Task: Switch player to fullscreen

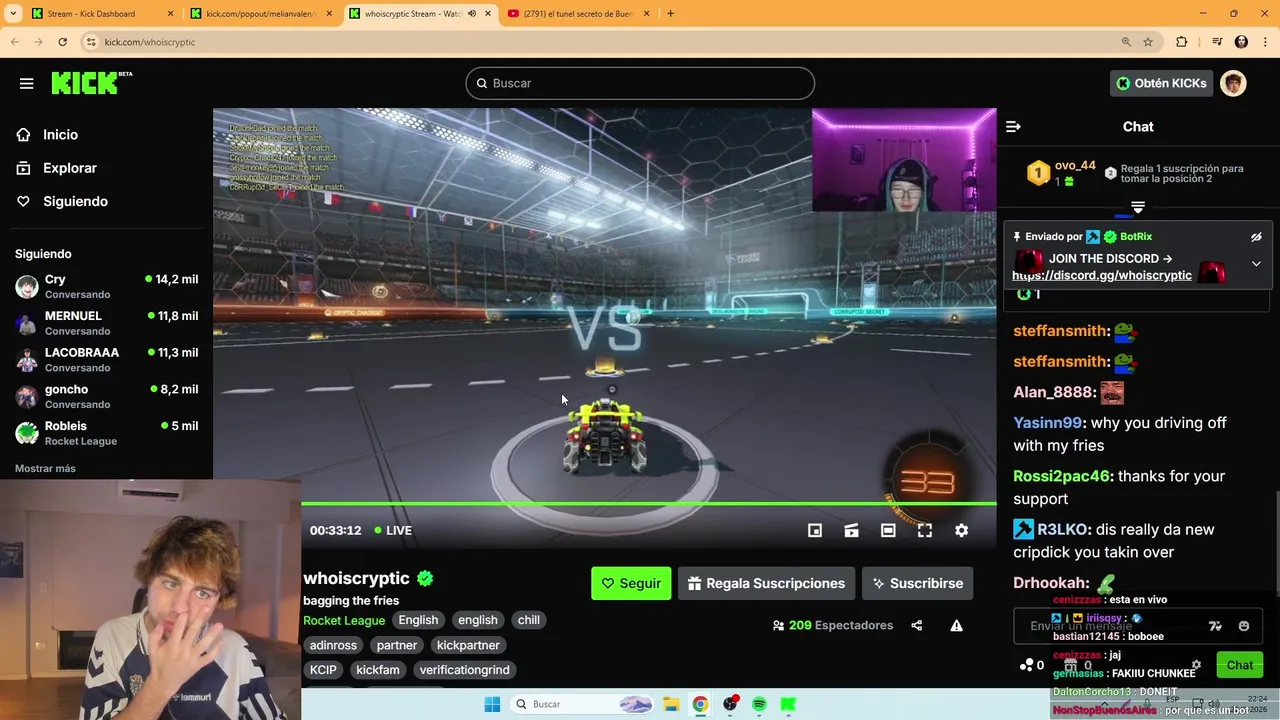Action: click(925, 531)
